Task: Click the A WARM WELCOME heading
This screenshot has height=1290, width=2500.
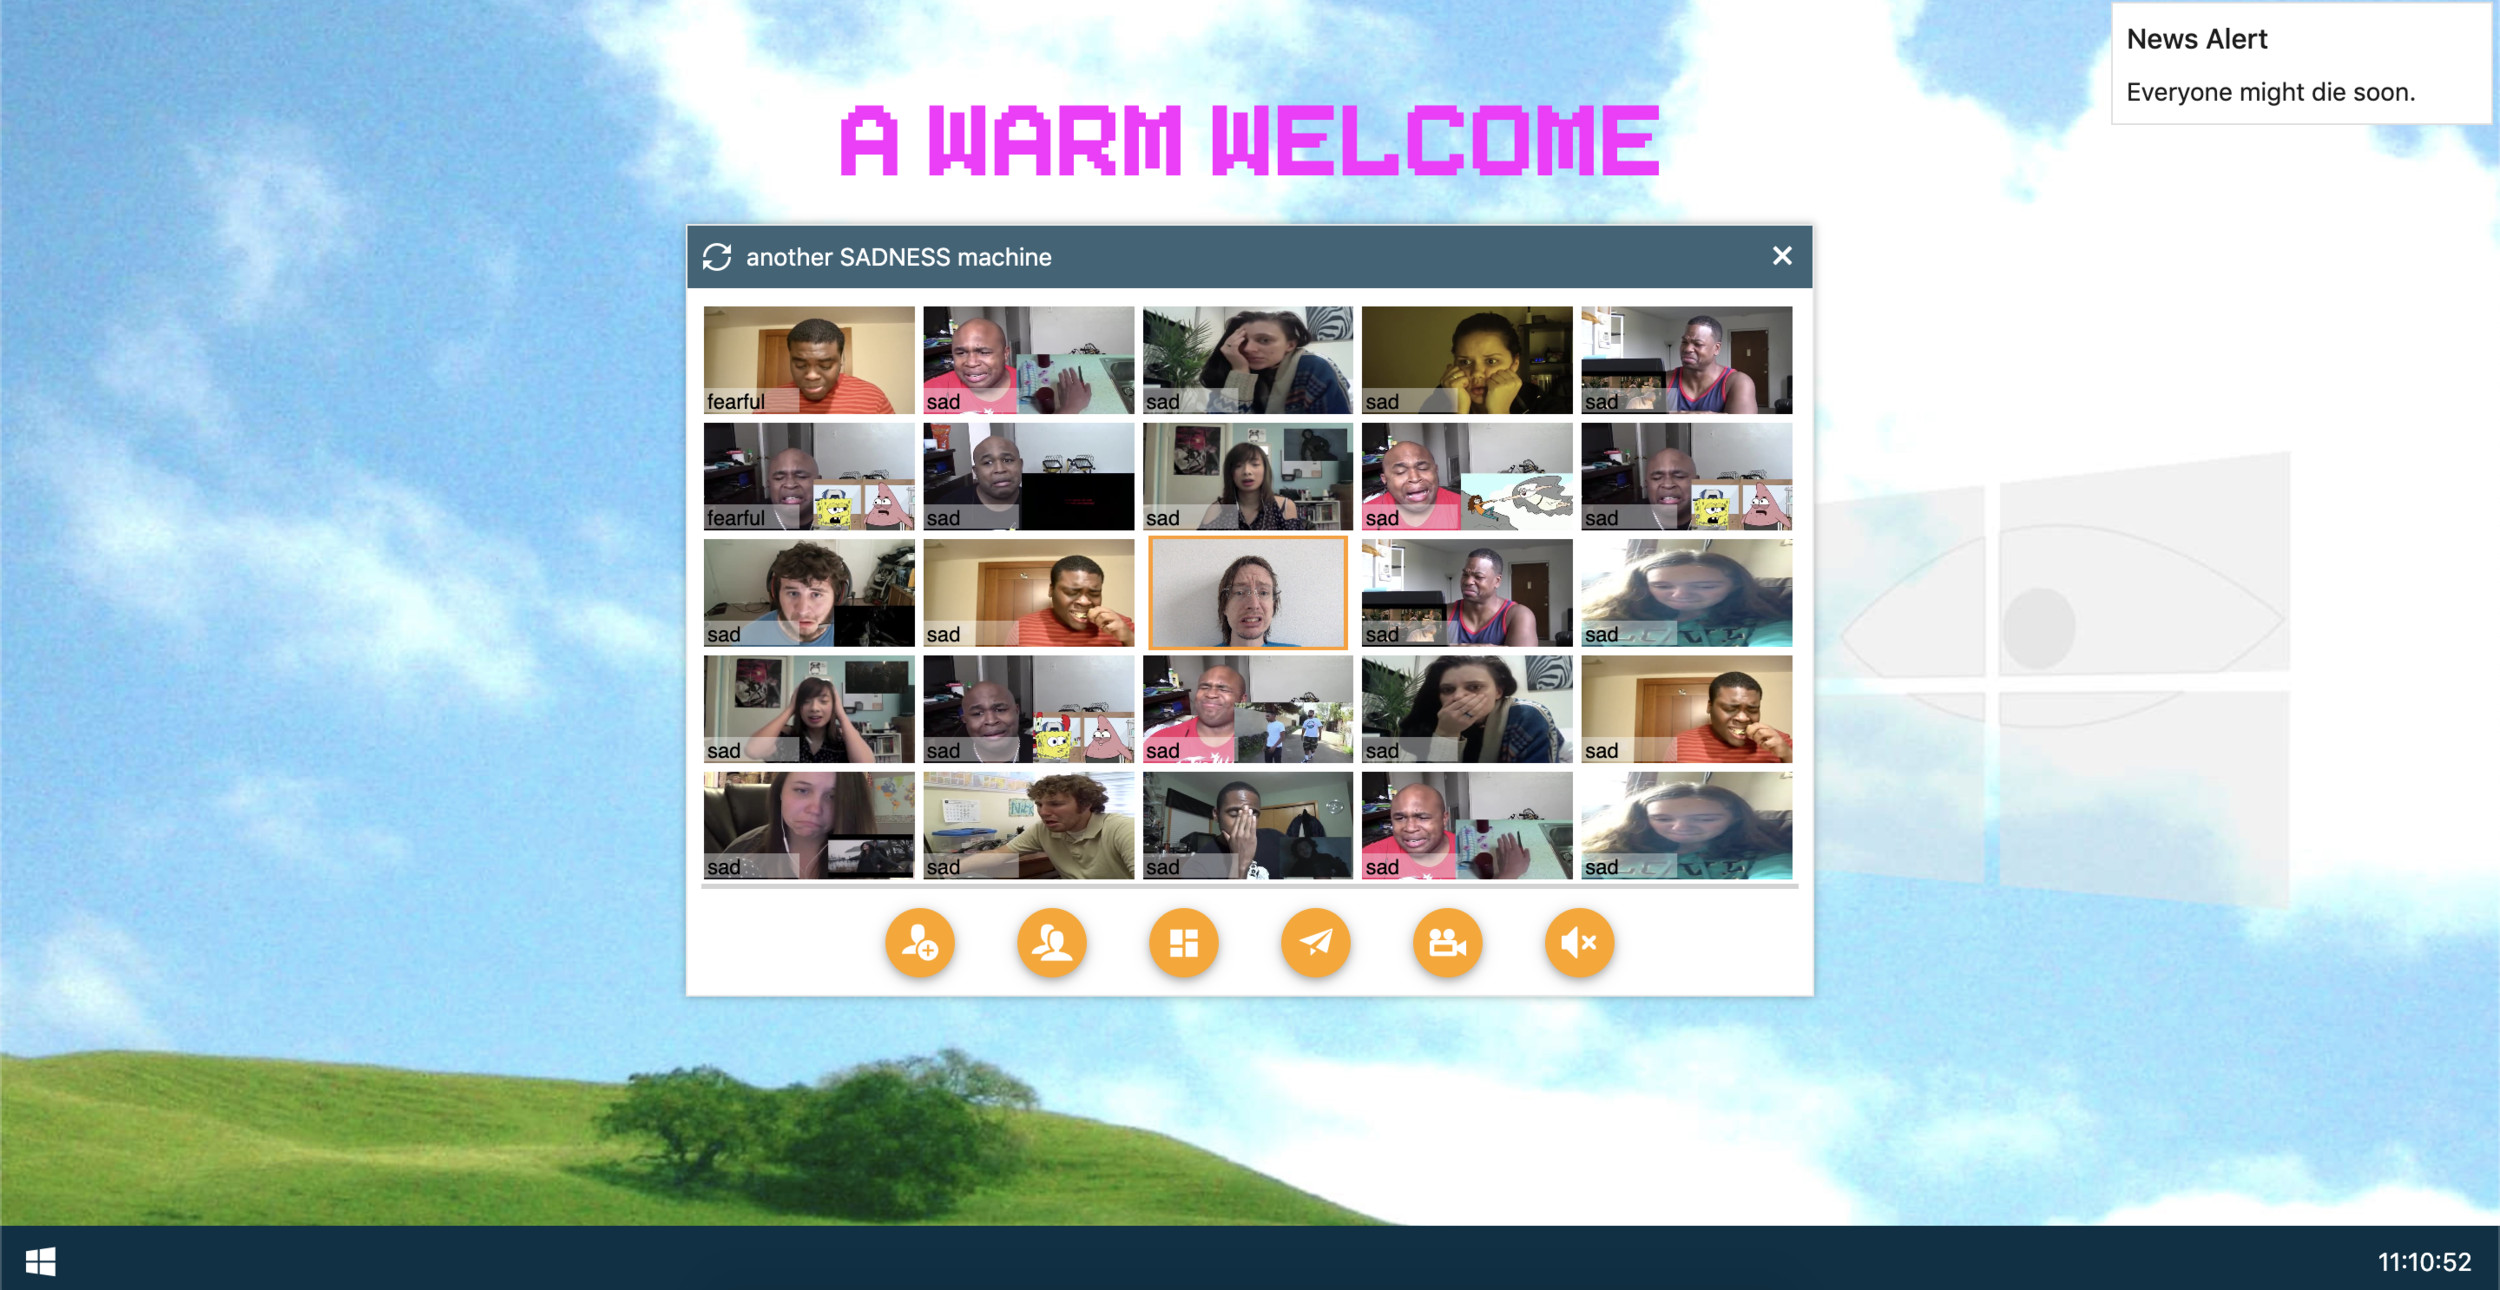Action: (x=1249, y=141)
